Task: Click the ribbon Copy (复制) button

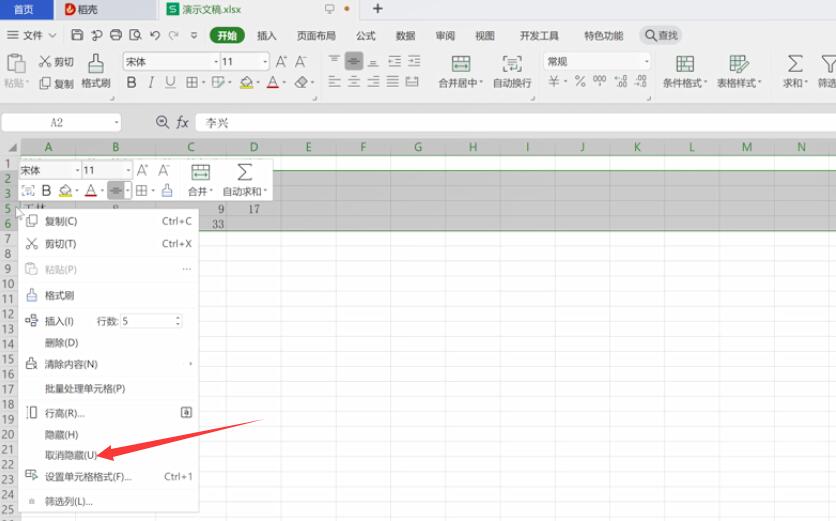Action: click(56, 83)
